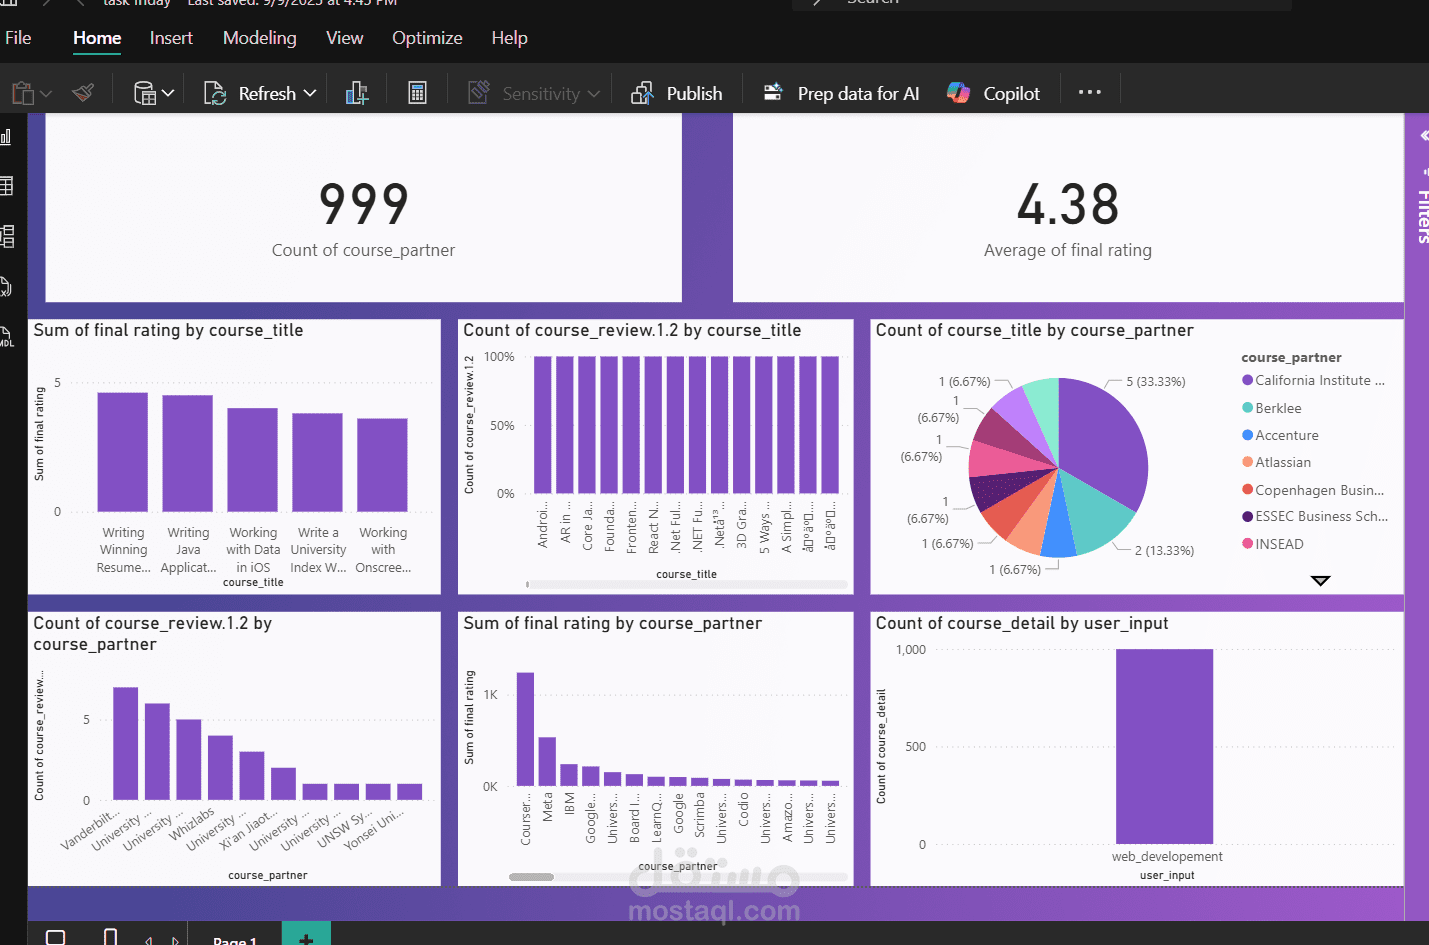This screenshot has height=945, width=1429.
Task: Click the Get data database icon
Action: click(x=145, y=93)
